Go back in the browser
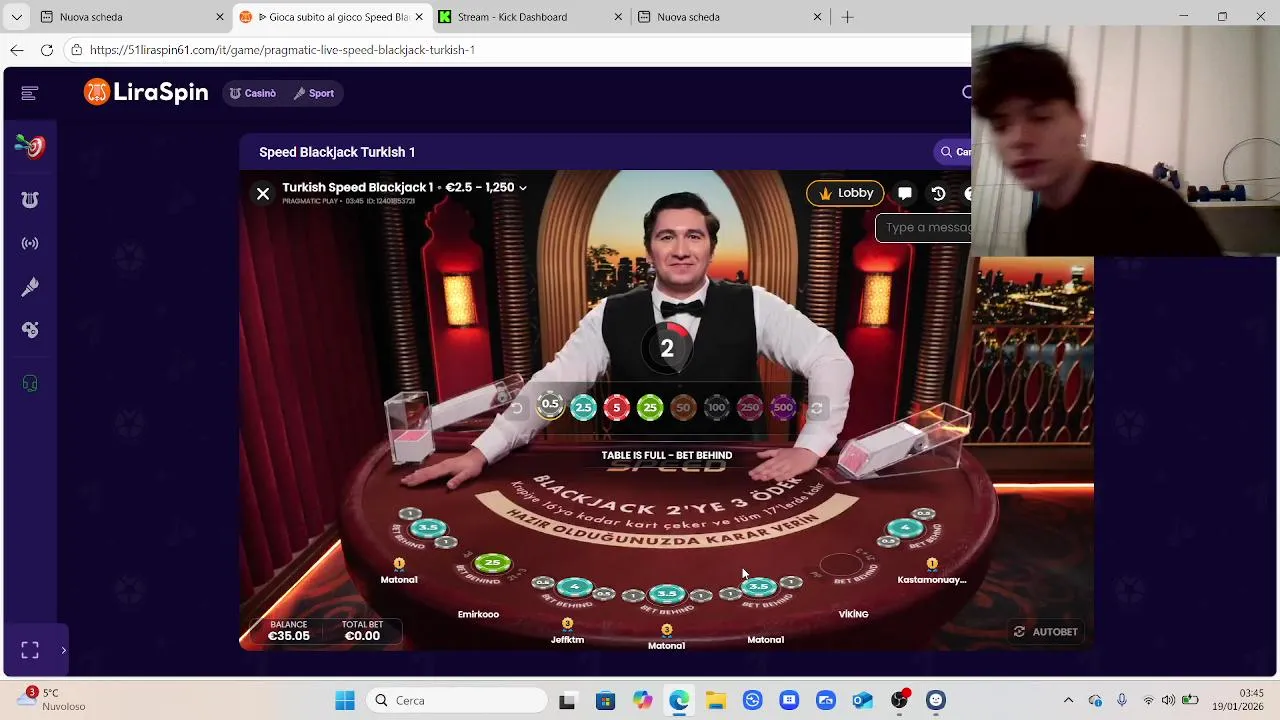 (x=17, y=50)
